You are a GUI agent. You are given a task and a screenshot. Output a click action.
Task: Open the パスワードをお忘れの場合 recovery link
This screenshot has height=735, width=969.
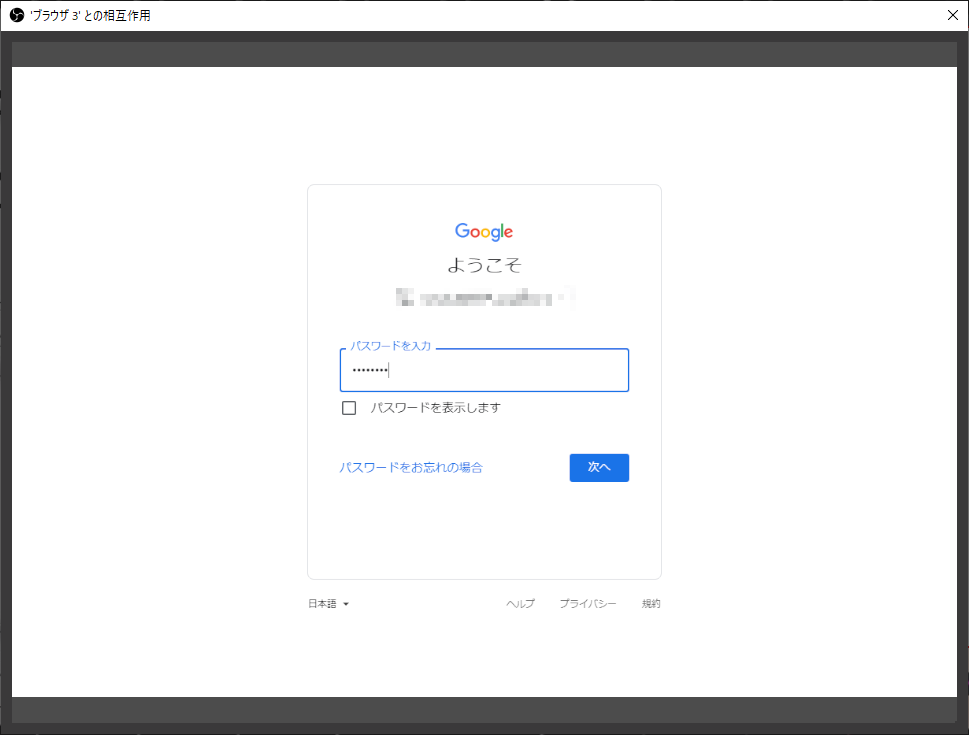412,467
